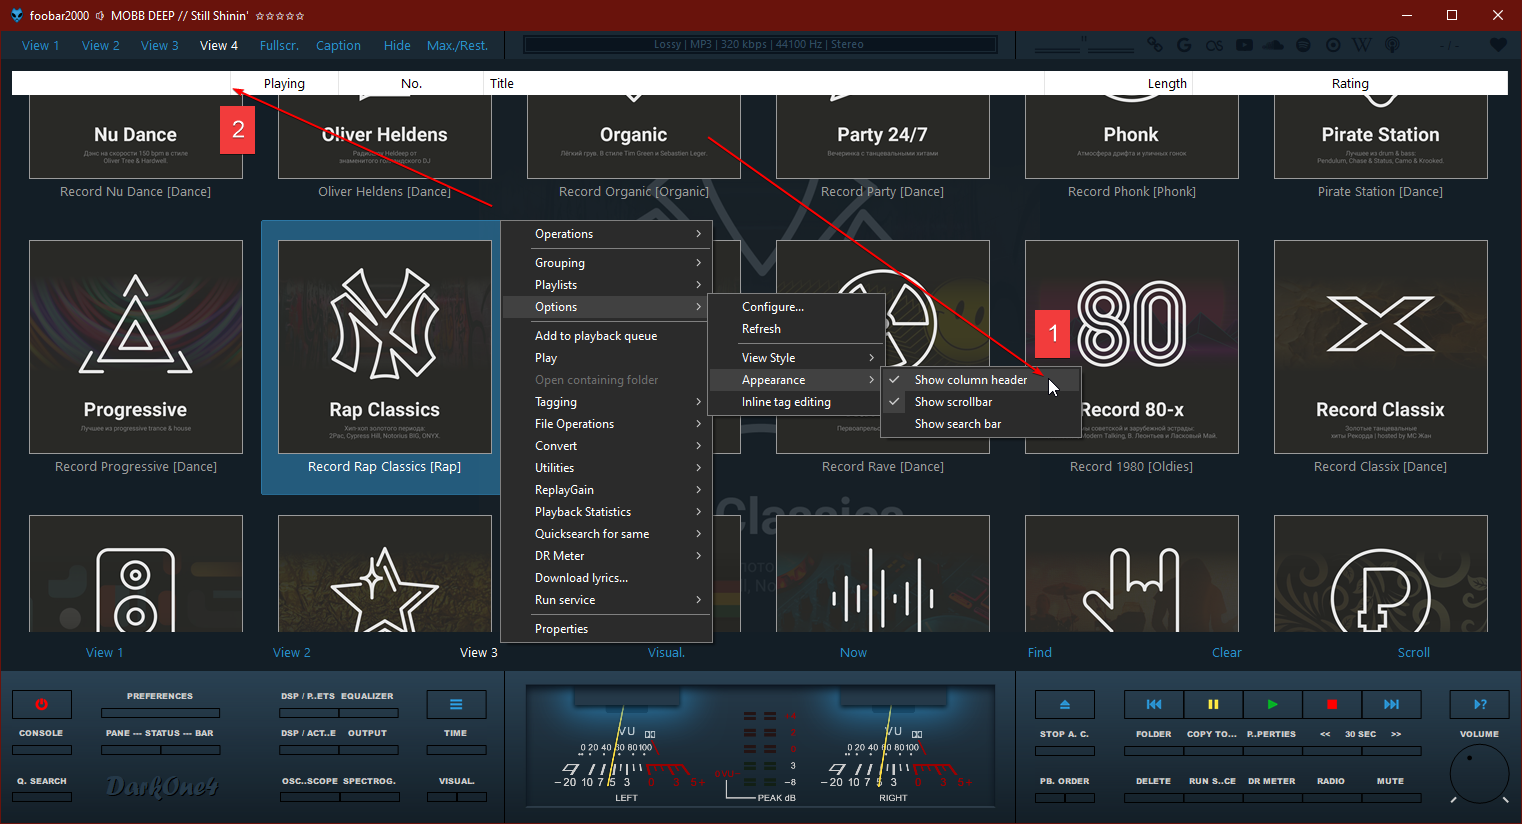The image size is (1522, 824).
Task: Select the Record Classix station cover
Action: (x=1381, y=347)
